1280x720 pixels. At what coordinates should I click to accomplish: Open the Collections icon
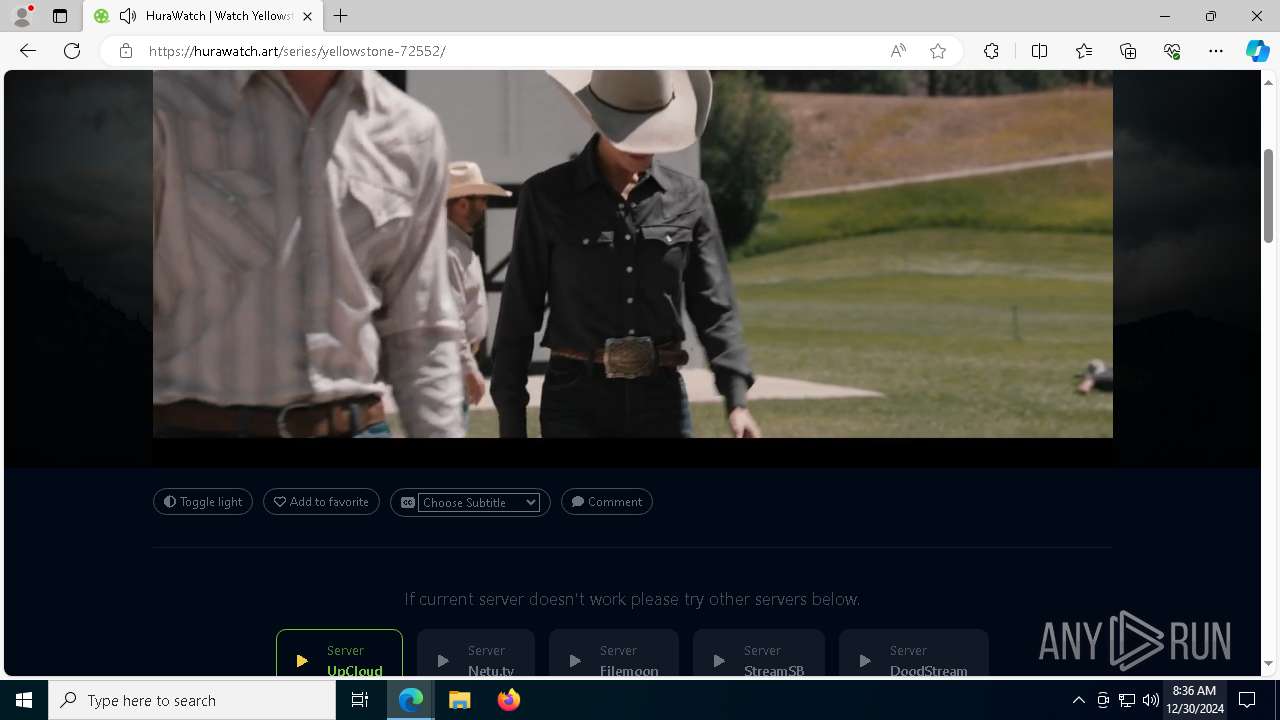(1128, 51)
